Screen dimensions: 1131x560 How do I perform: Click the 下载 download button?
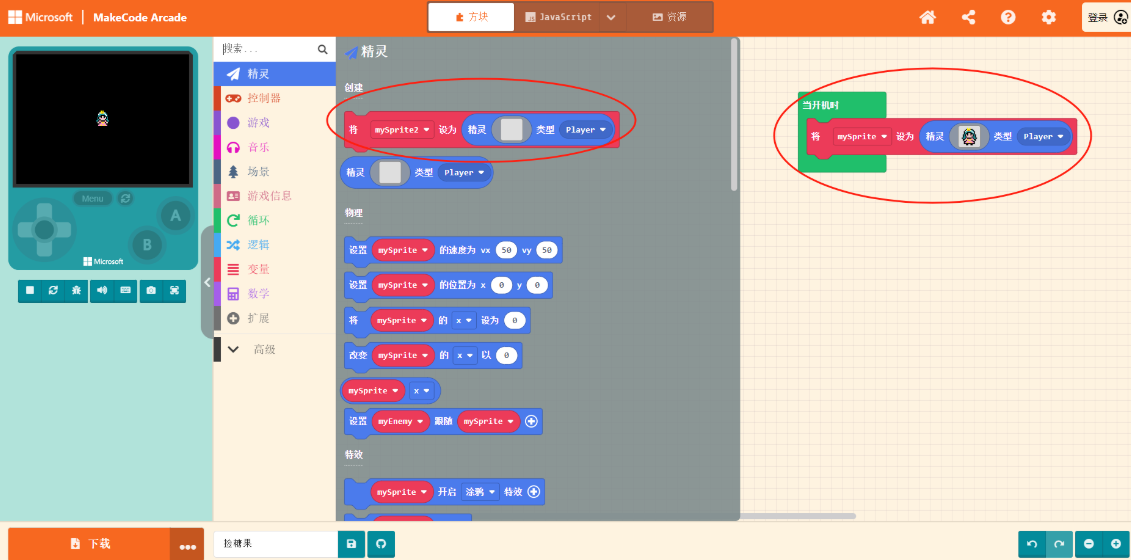(x=90, y=544)
